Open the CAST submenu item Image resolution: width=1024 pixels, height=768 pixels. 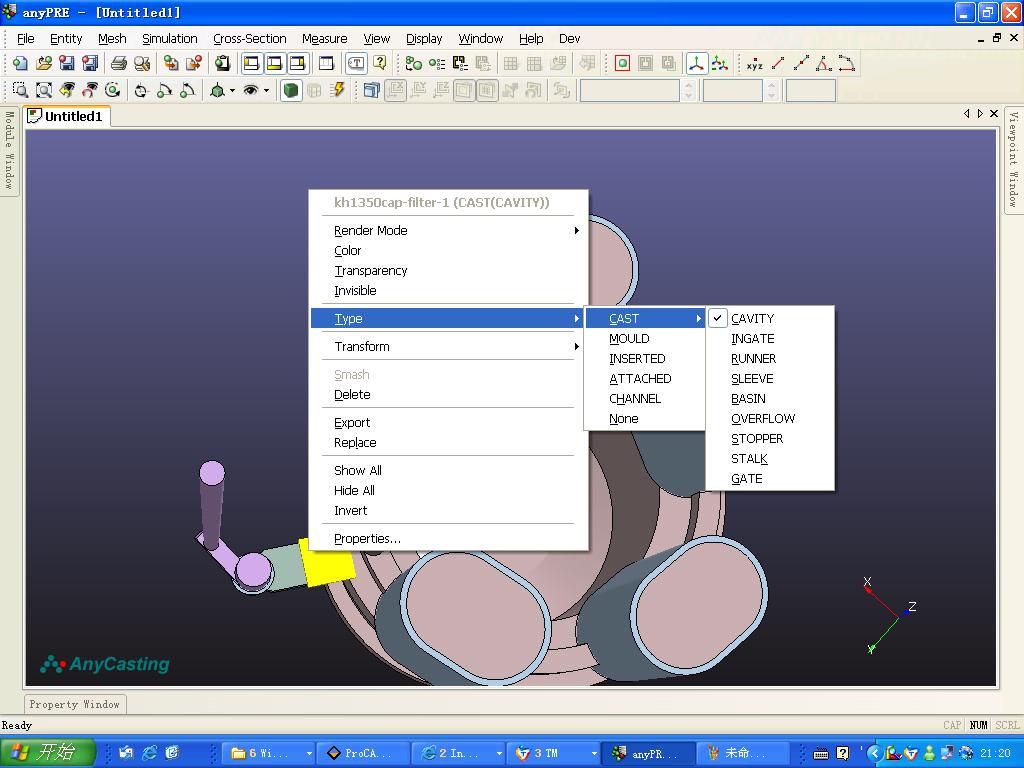[645, 319]
